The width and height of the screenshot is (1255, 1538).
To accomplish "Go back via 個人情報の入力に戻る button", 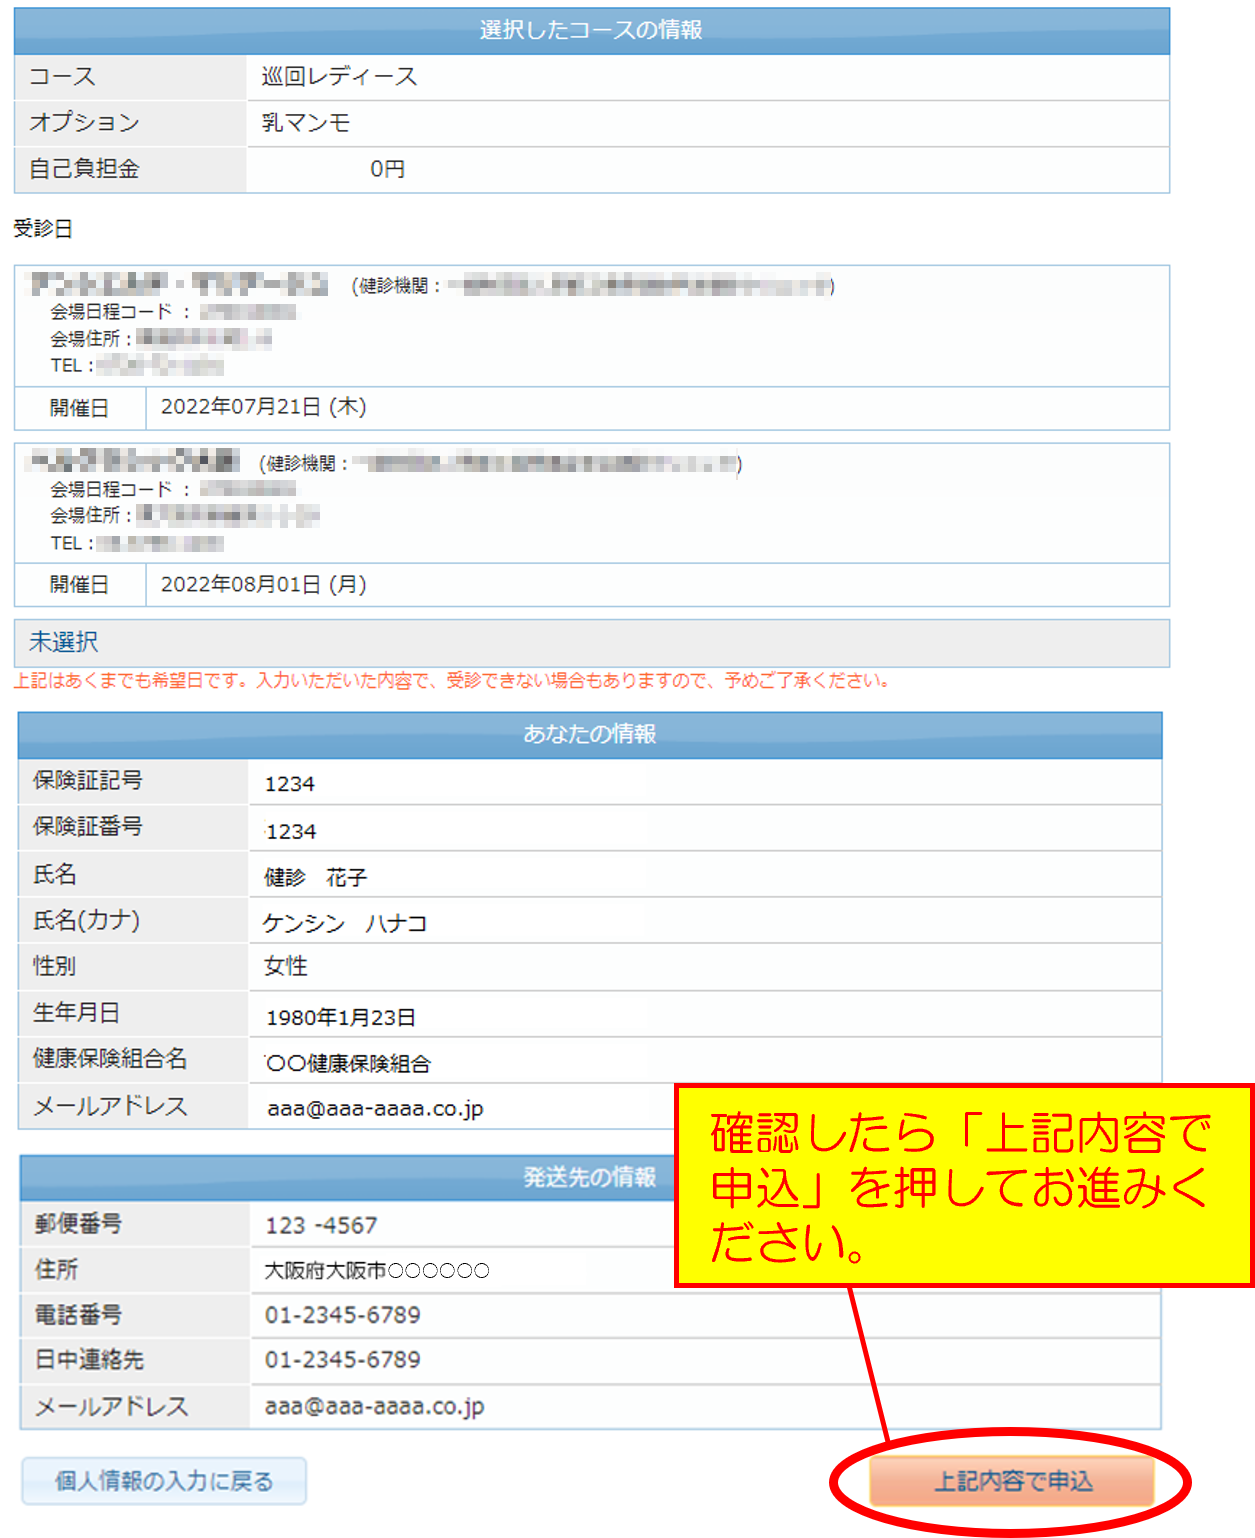I will tap(164, 1481).
